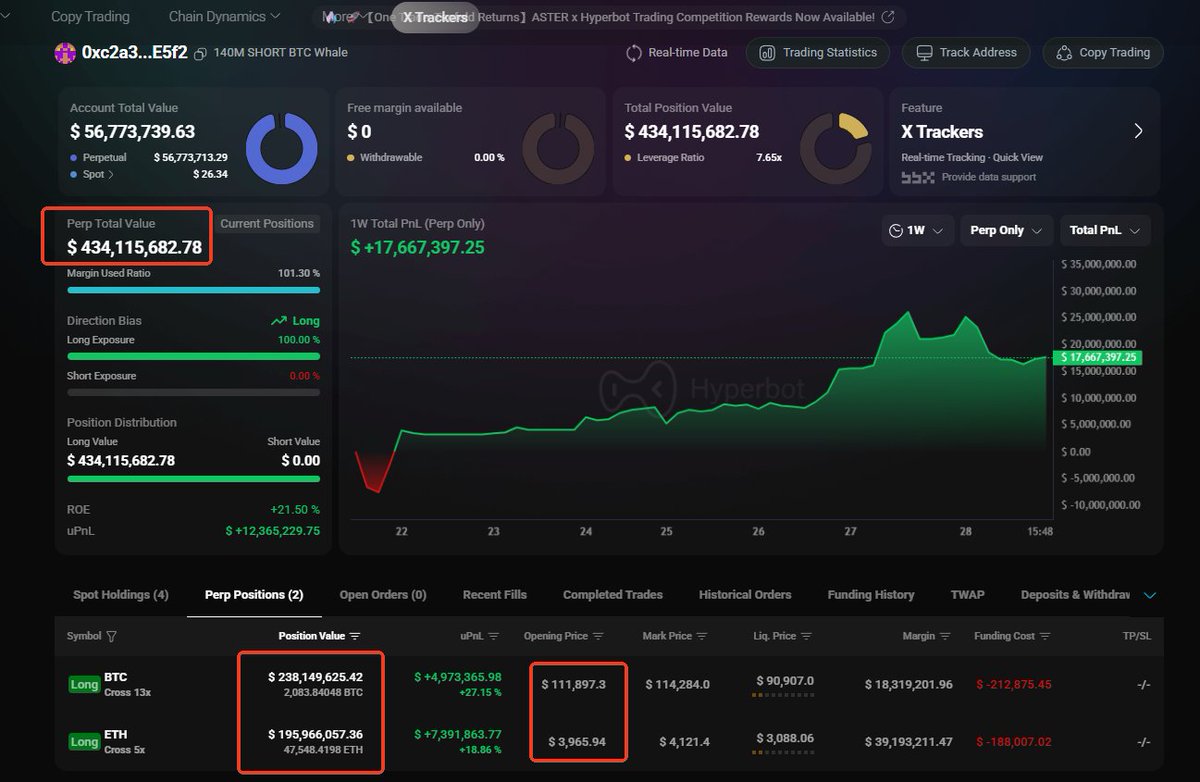Expand the Chain Dynamics menu
The height and width of the screenshot is (782, 1200).
[x=224, y=17]
